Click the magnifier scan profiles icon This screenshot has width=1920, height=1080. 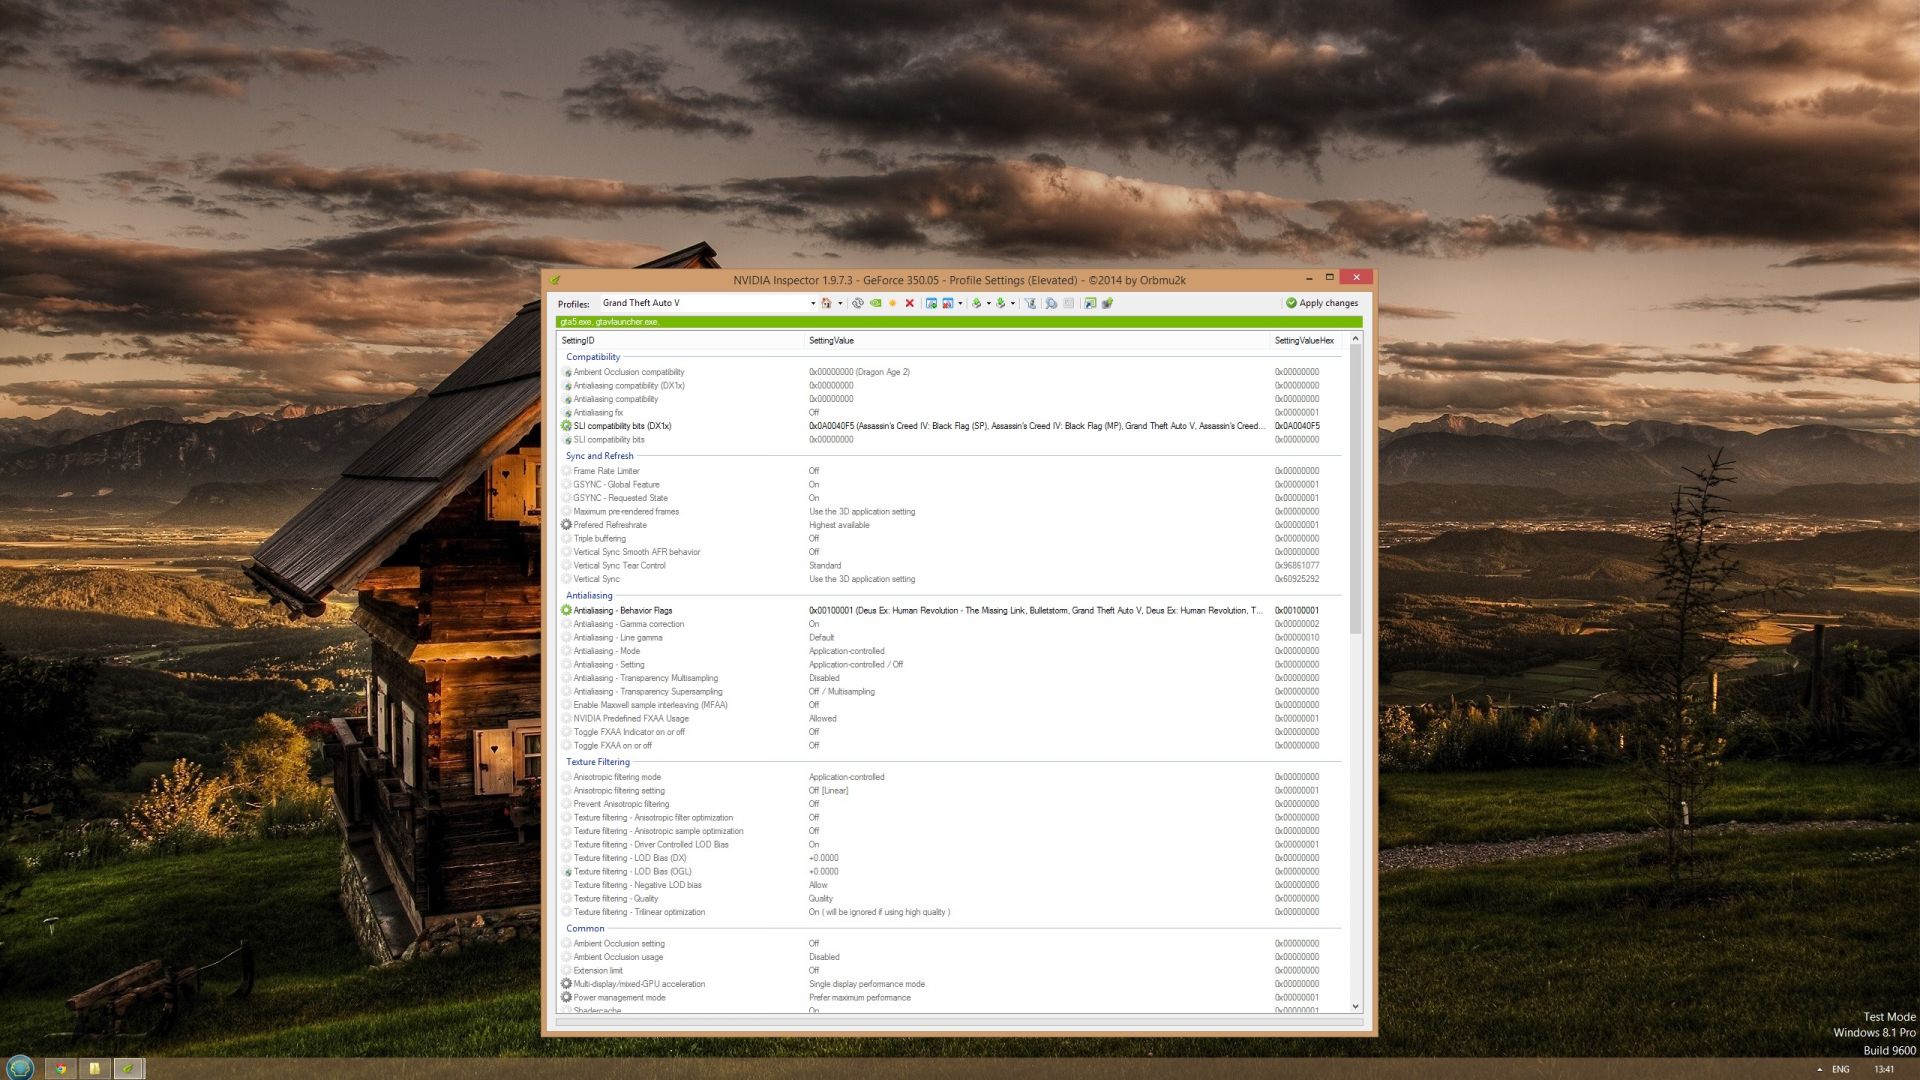[x=1051, y=303]
